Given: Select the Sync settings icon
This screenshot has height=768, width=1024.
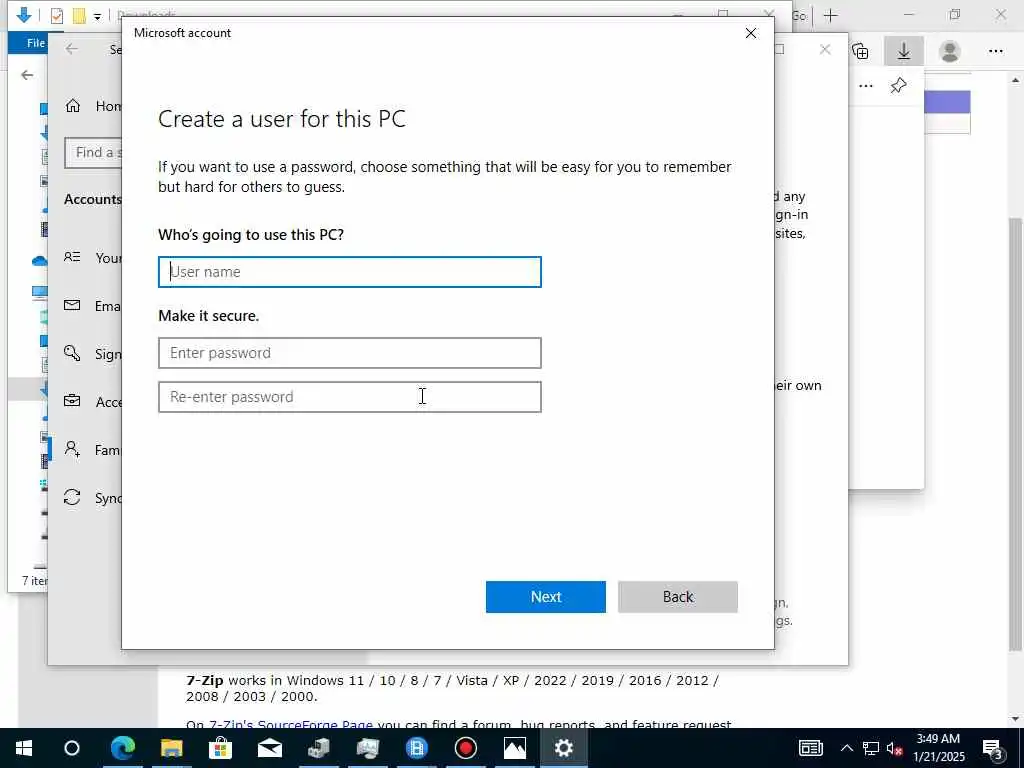Looking at the screenshot, I should [72, 498].
